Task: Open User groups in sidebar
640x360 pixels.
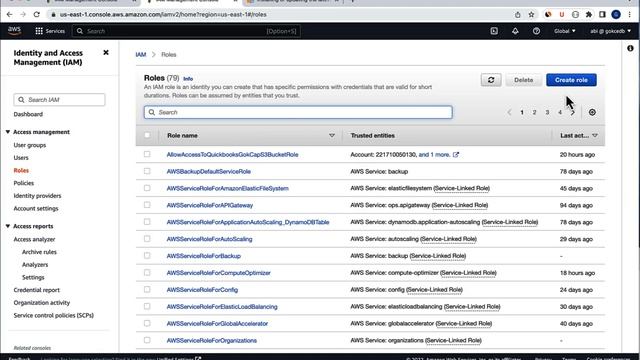Action: (x=30, y=145)
